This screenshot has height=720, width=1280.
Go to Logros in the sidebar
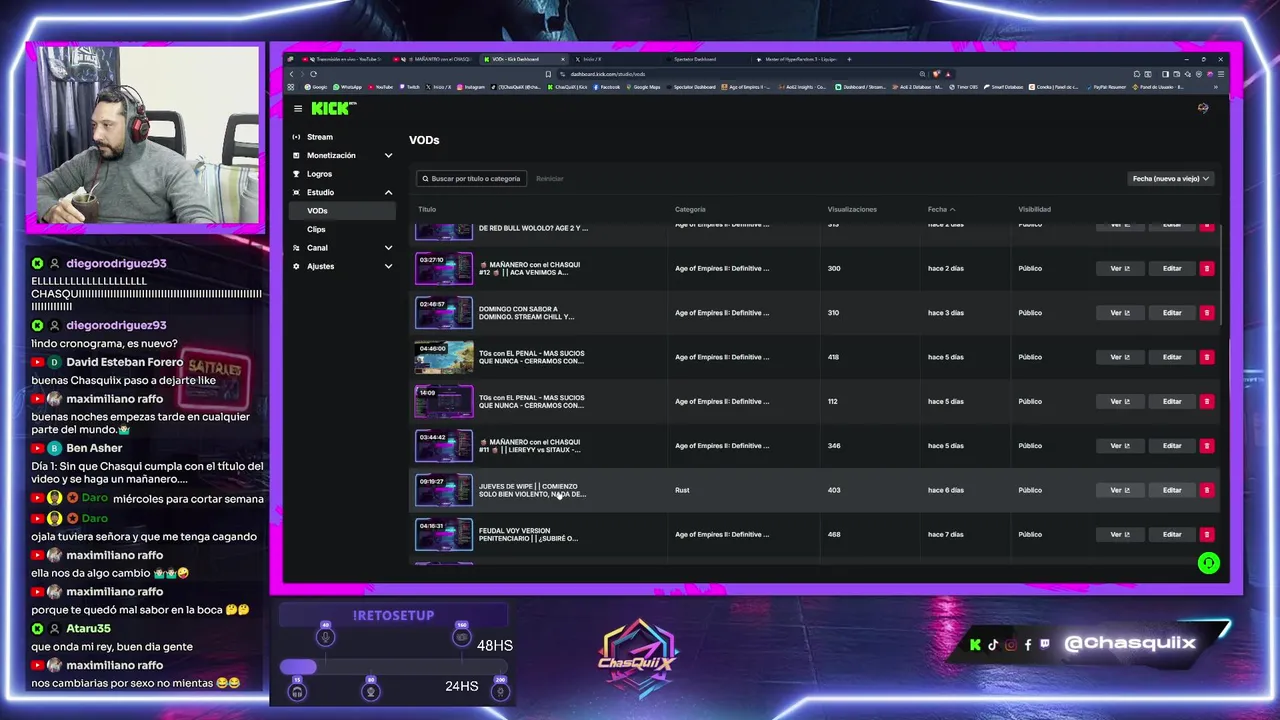pos(319,174)
